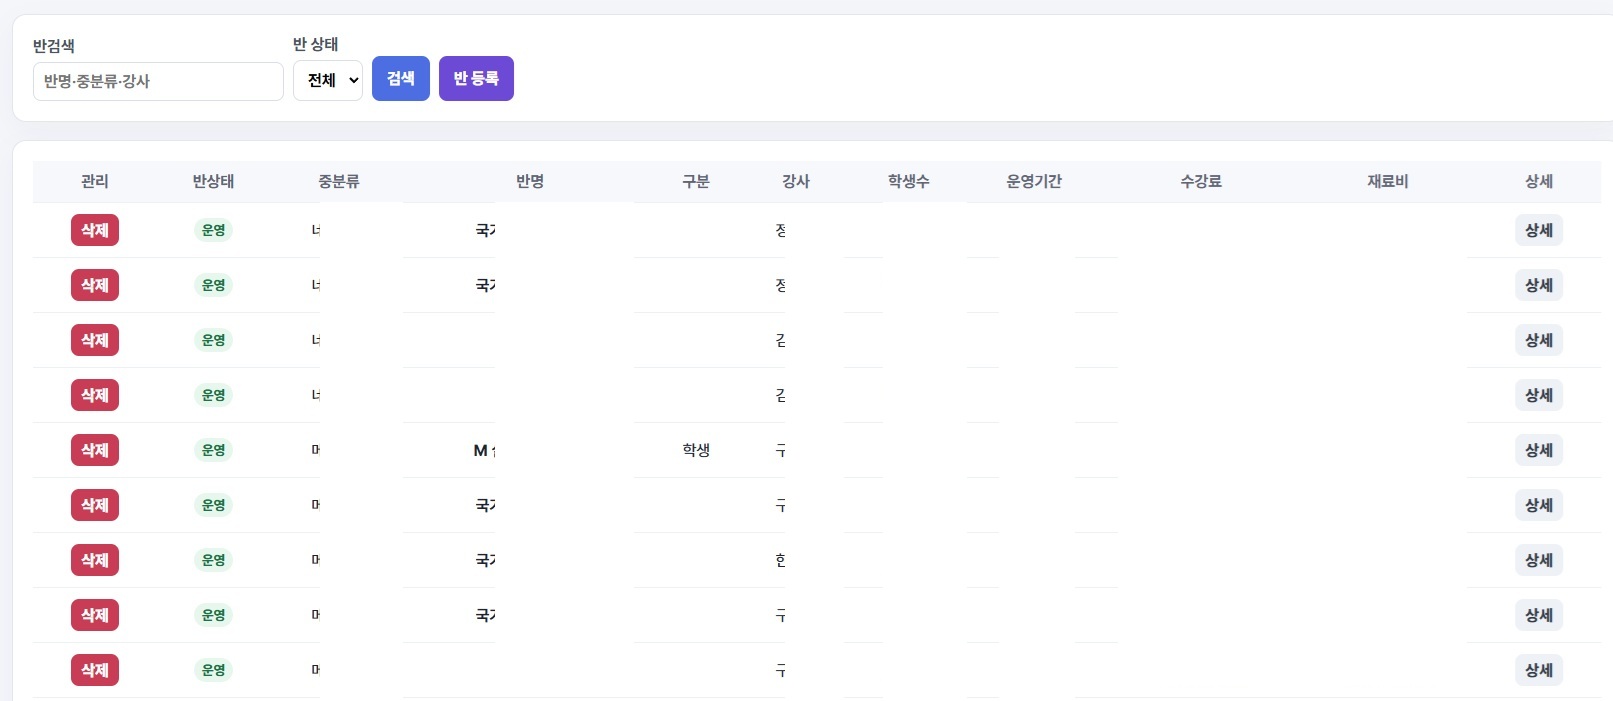The image size is (1613, 701).
Task: Click the purple 반 등록 button
Action: 476,78
